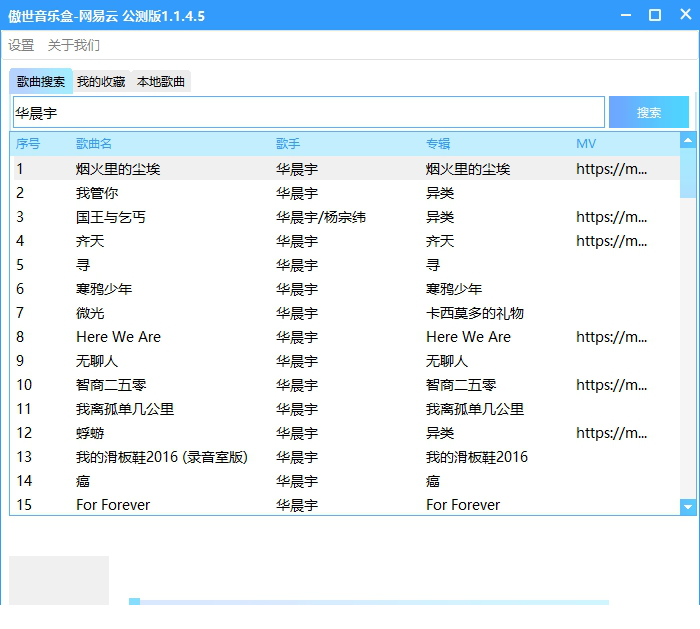Select the song 烟火里的尘埃 in row 1

pos(118,169)
